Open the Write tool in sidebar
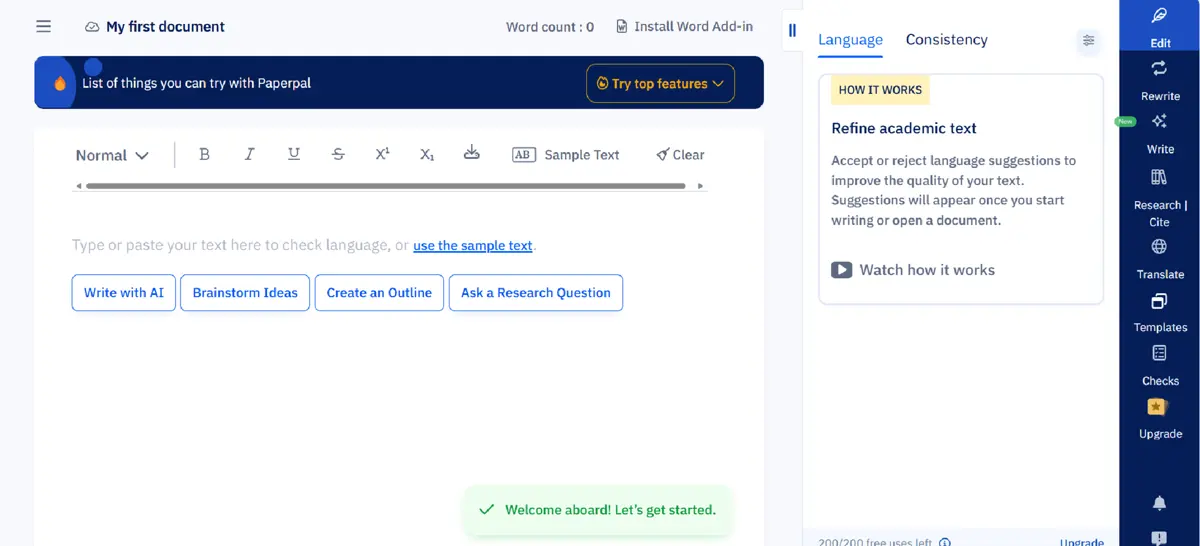This screenshot has height=546, width=1200. (x=1160, y=132)
